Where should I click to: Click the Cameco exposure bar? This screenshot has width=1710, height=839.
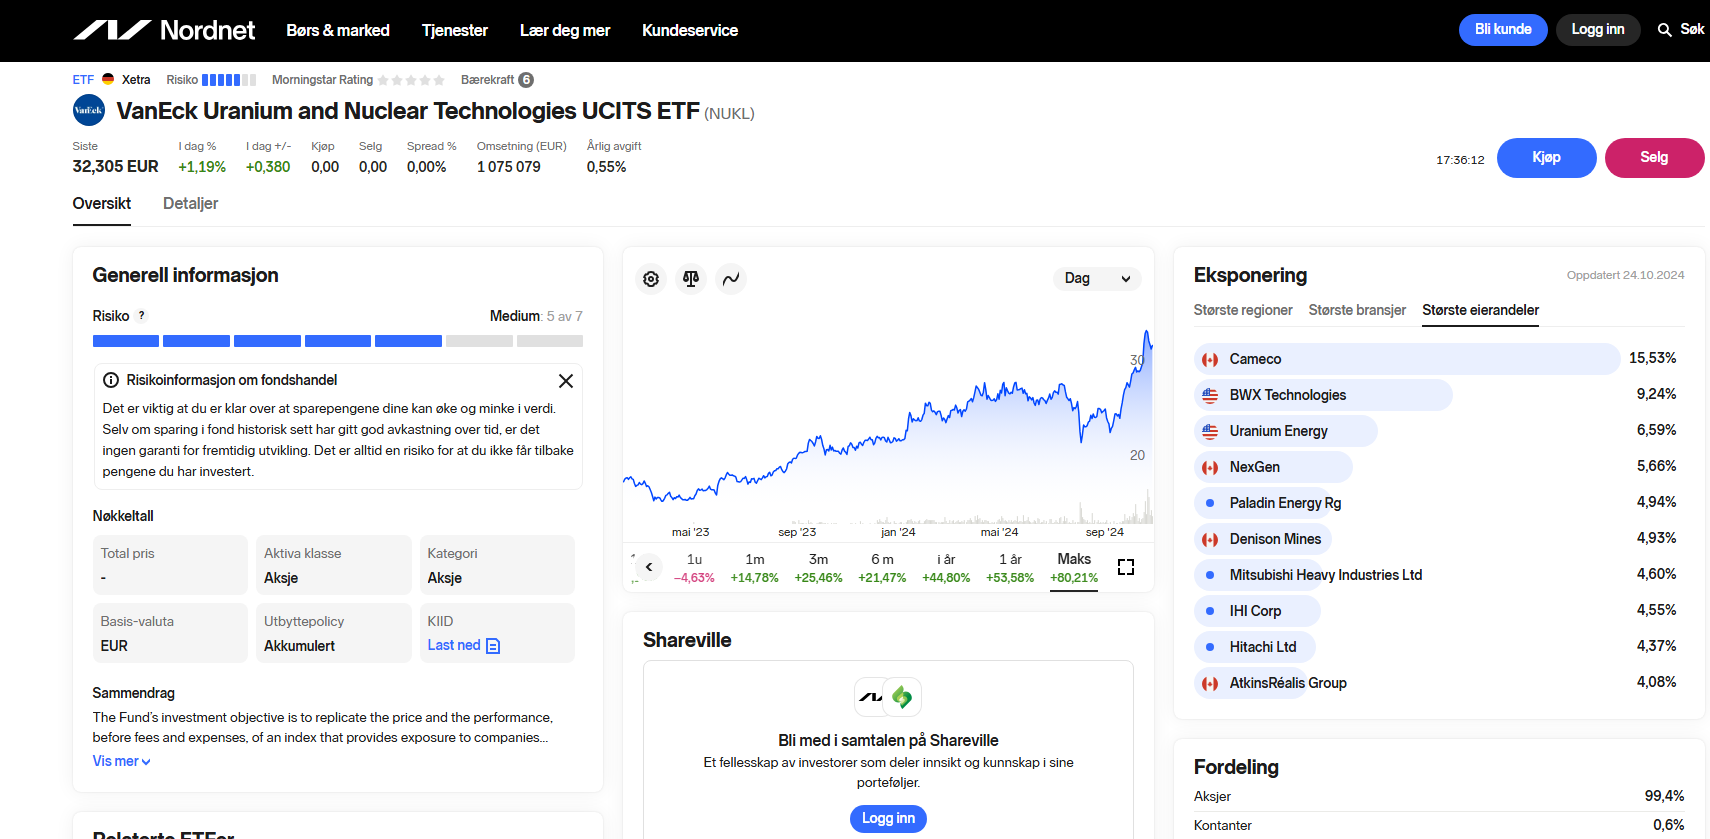click(x=1407, y=359)
